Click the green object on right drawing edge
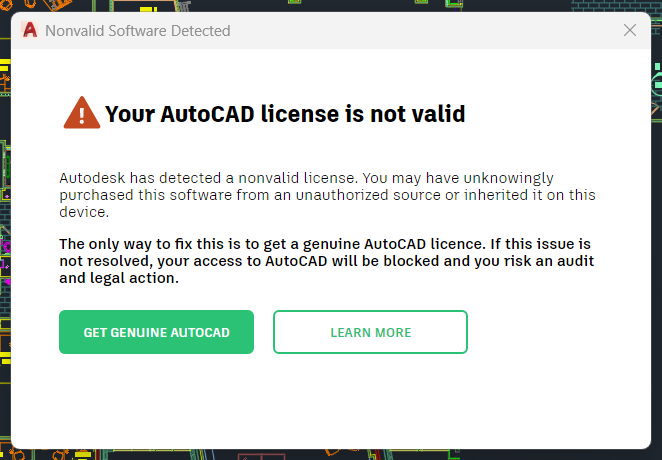Image resolution: width=662 pixels, height=460 pixels. [x=657, y=82]
